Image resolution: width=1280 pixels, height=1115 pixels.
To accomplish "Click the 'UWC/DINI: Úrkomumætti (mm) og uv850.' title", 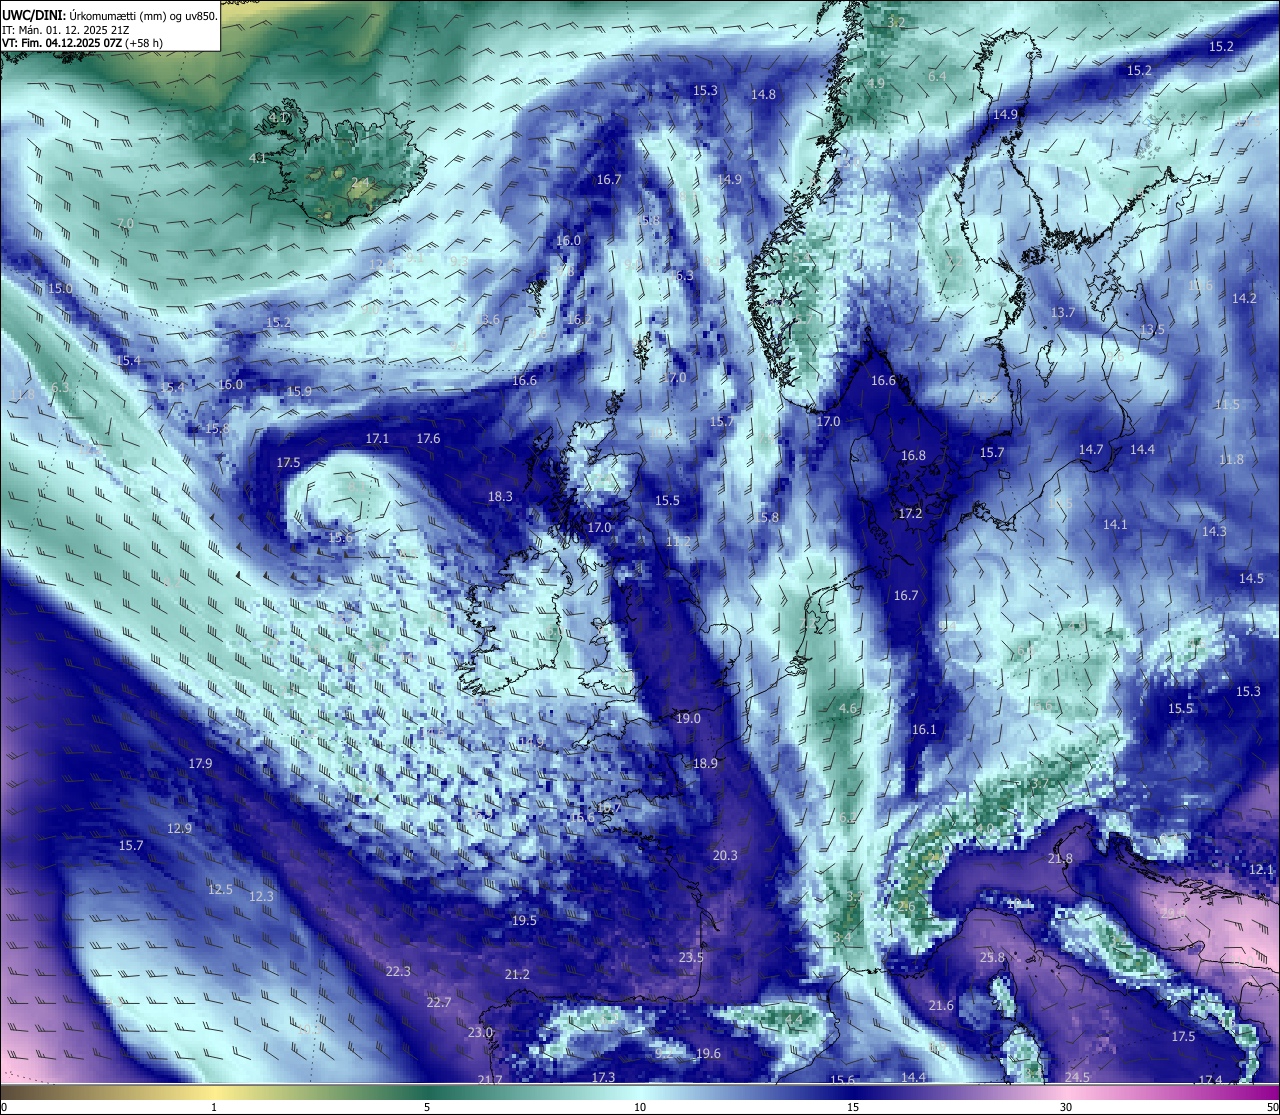I will tap(110, 16).
